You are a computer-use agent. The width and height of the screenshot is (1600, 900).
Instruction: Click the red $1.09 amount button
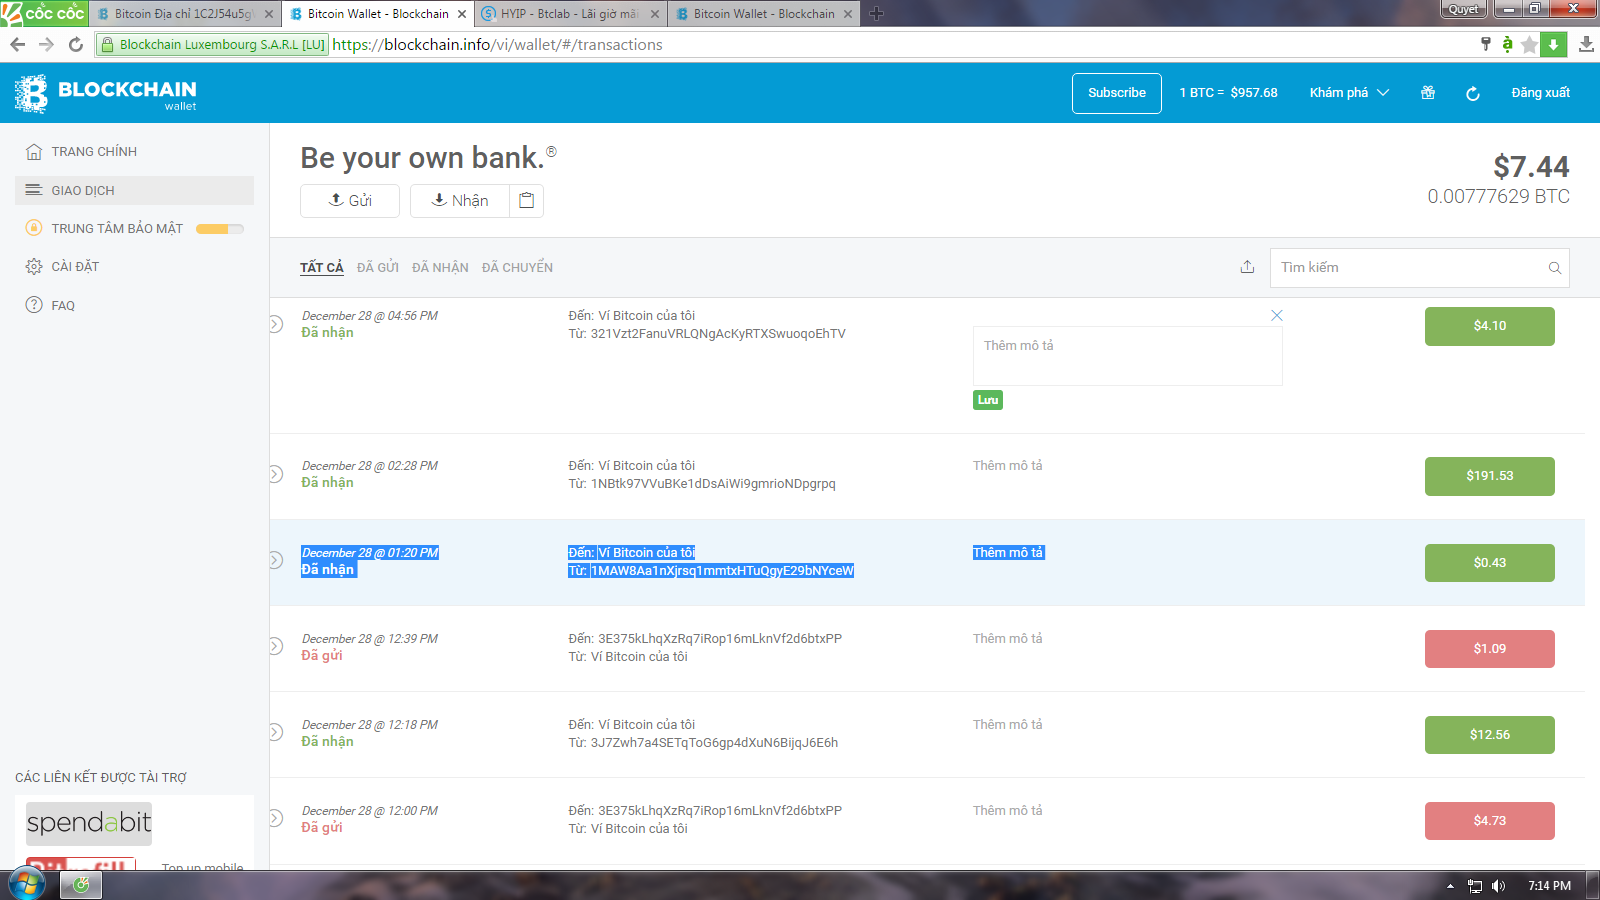[1490, 649]
